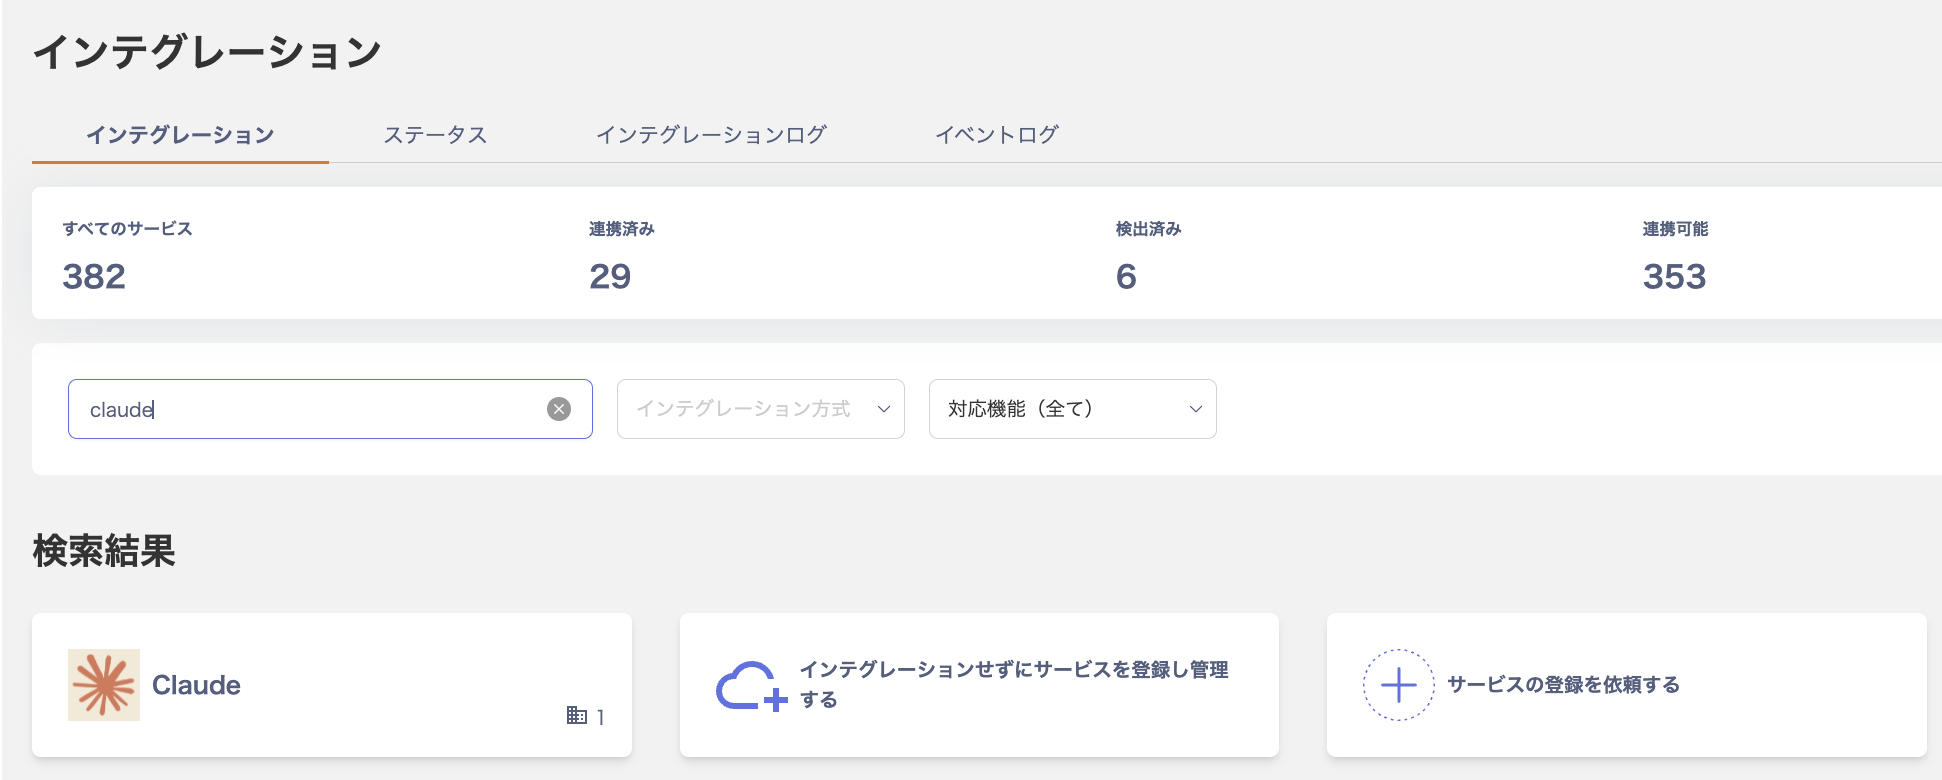Open the インテグレーション方式 dropdown
The image size is (1942, 780).
[760, 409]
